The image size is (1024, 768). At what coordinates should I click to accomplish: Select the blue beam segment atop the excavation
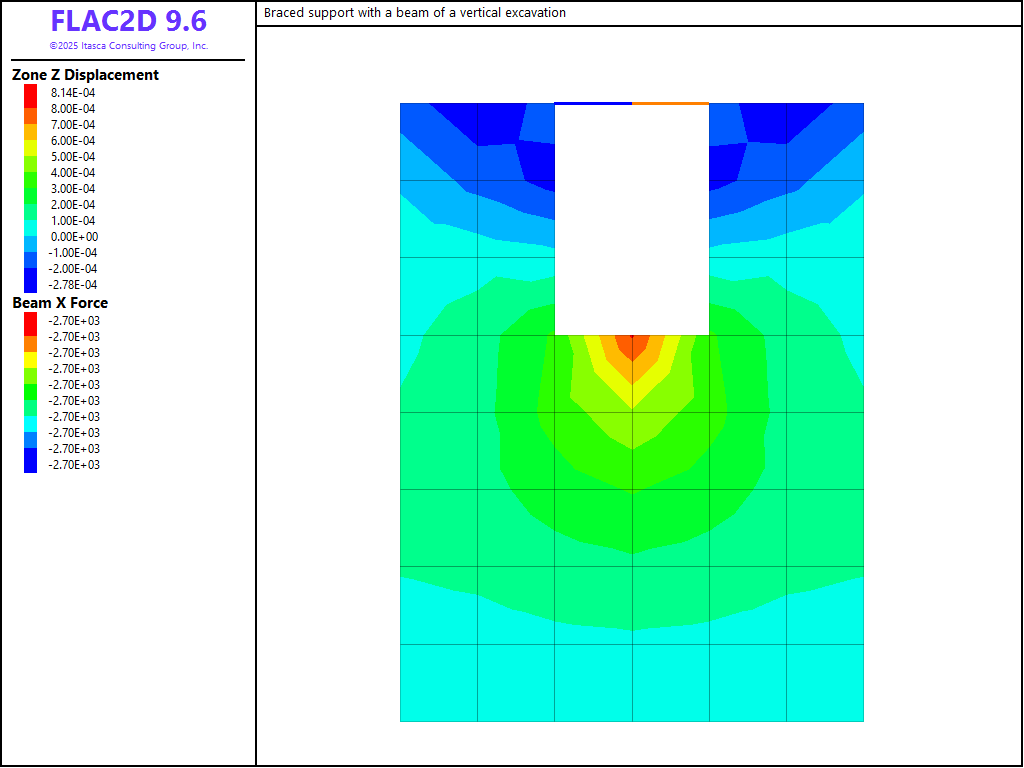click(593, 103)
